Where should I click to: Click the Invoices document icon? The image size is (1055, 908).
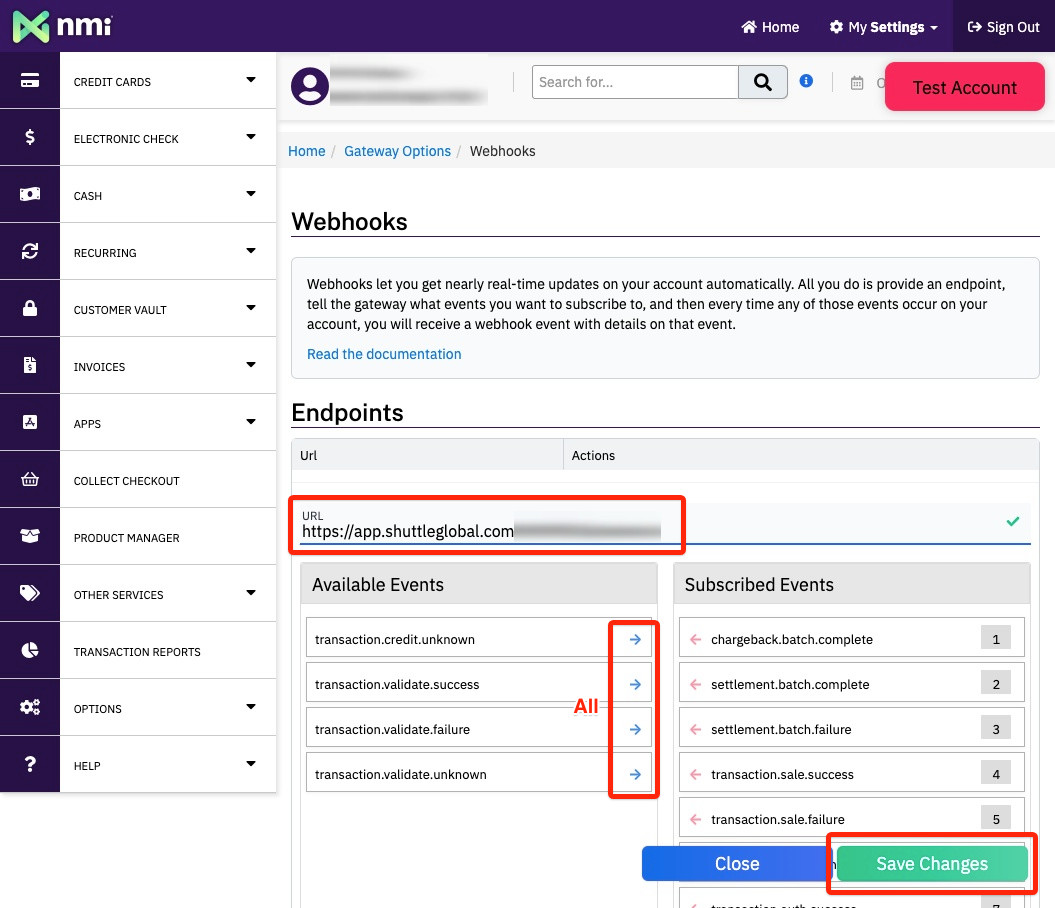[x=30, y=365]
